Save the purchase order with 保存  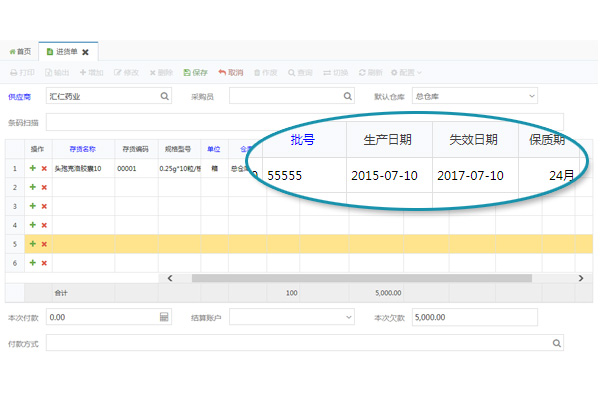coord(196,72)
